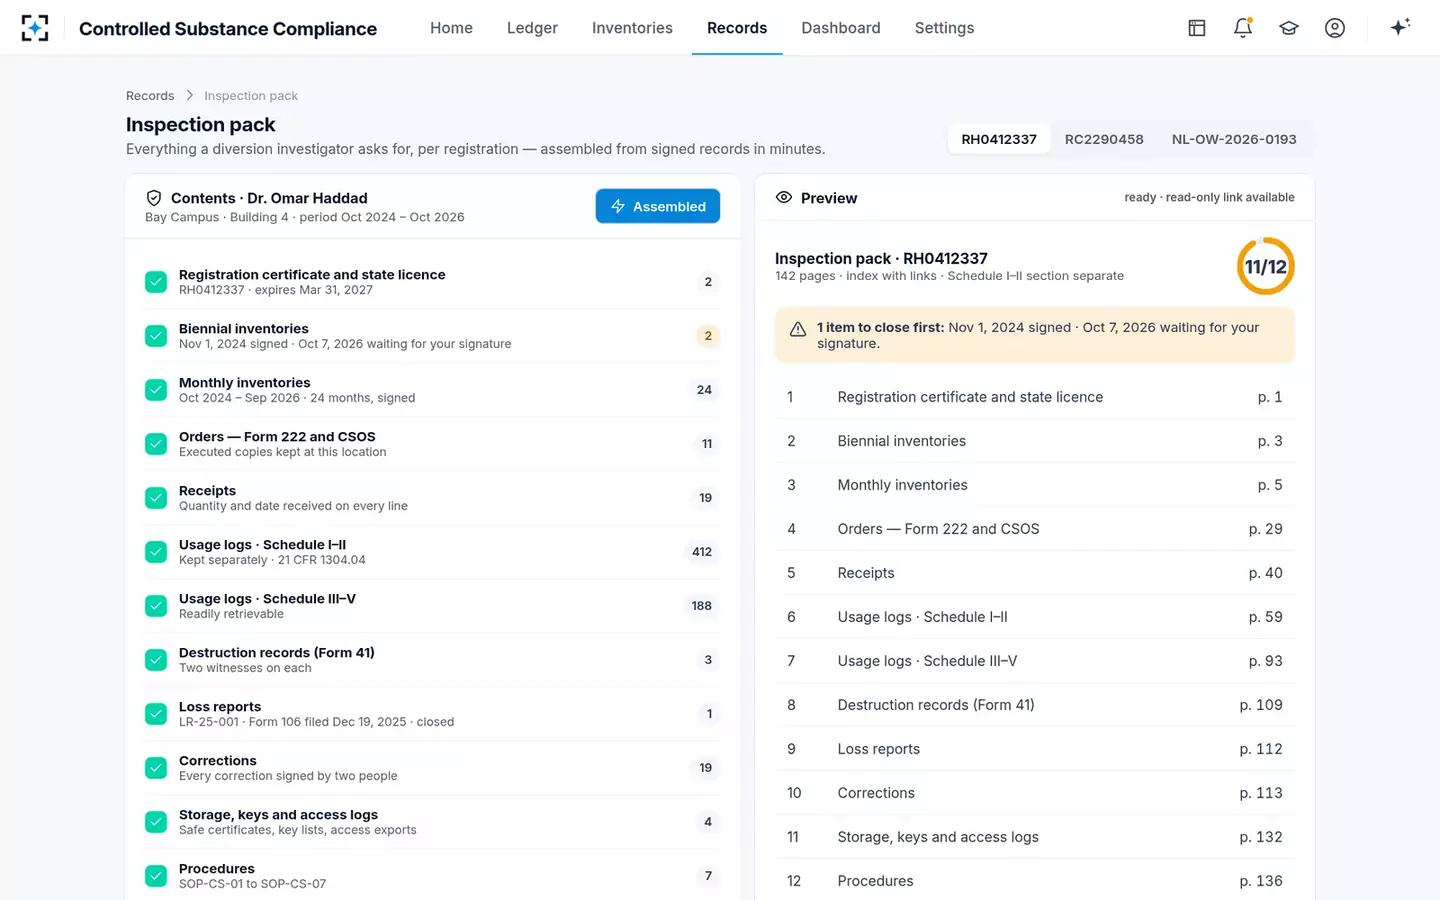Image resolution: width=1440 pixels, height=900 pixels.
Task: Click the eye icon beside Preview
Action: click(784, 198)
